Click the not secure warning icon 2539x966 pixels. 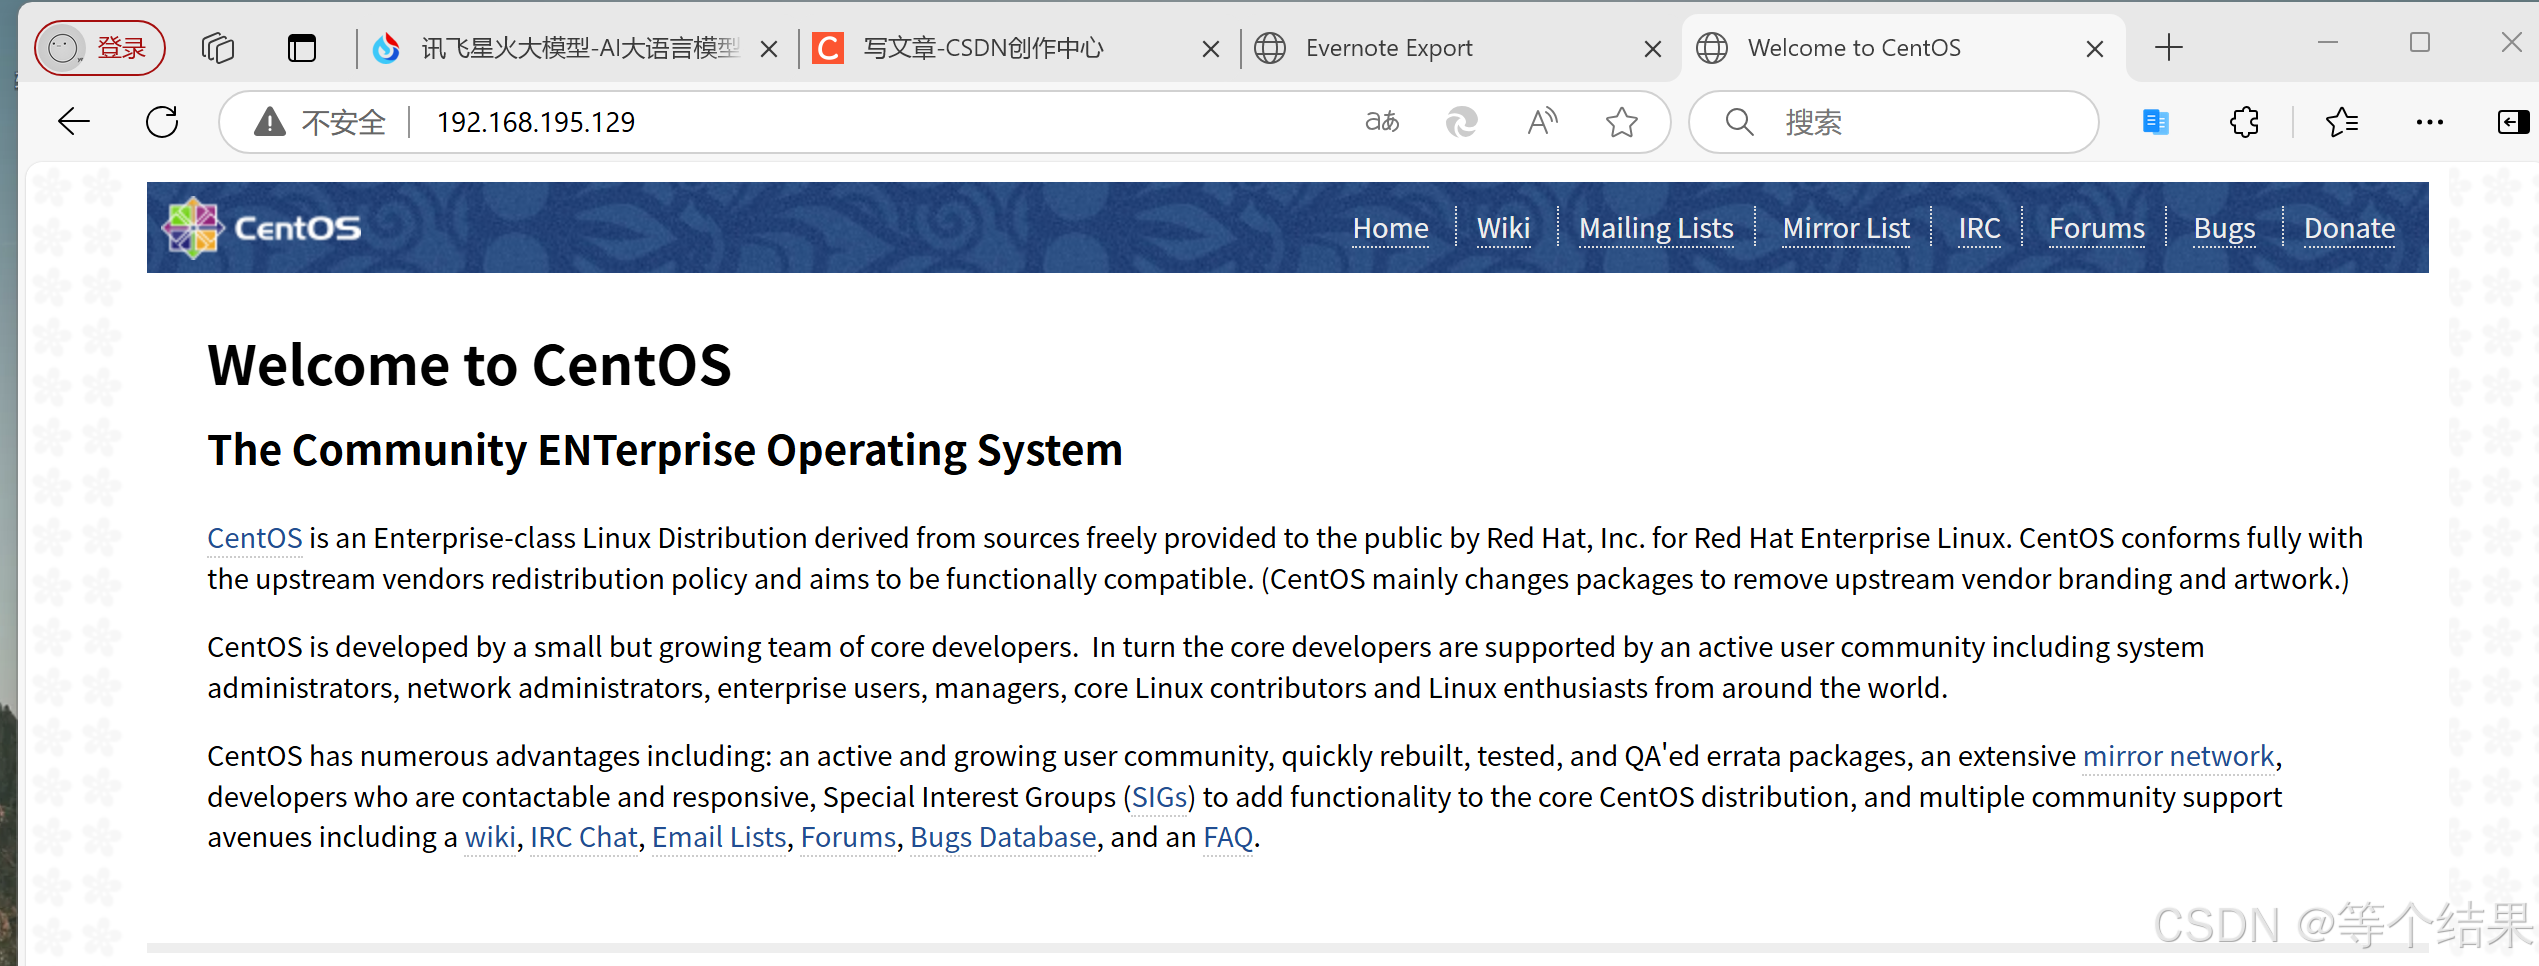(270, 122)
